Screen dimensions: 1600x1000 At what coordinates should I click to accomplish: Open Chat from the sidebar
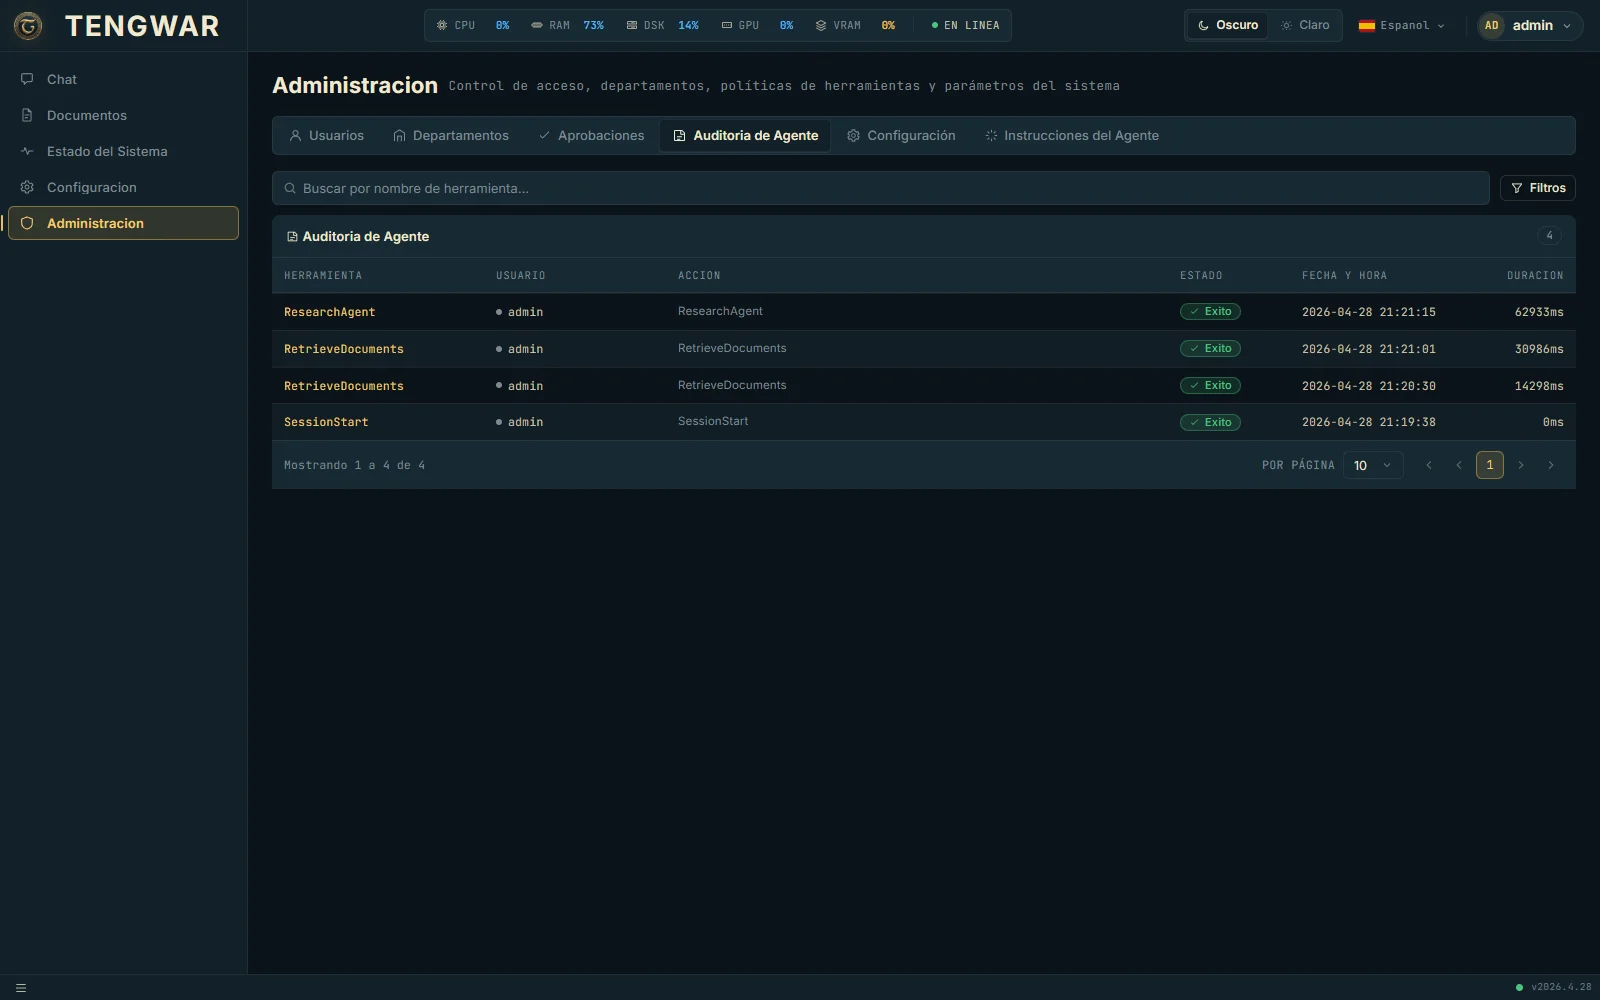123,79
